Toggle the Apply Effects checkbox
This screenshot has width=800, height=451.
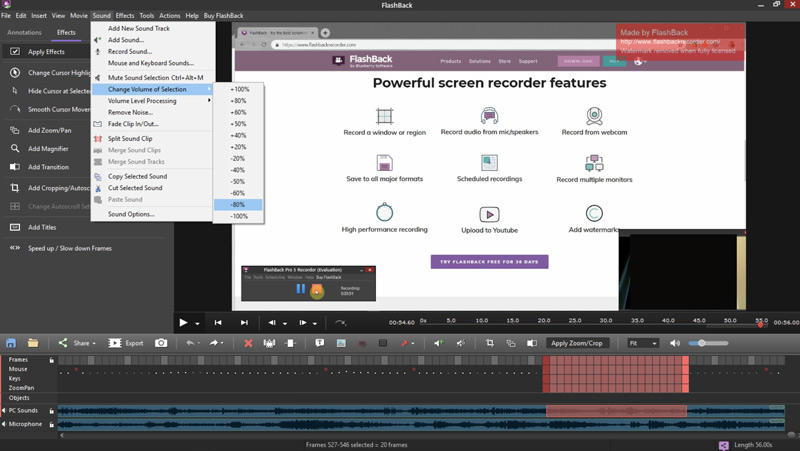point(15,52)
